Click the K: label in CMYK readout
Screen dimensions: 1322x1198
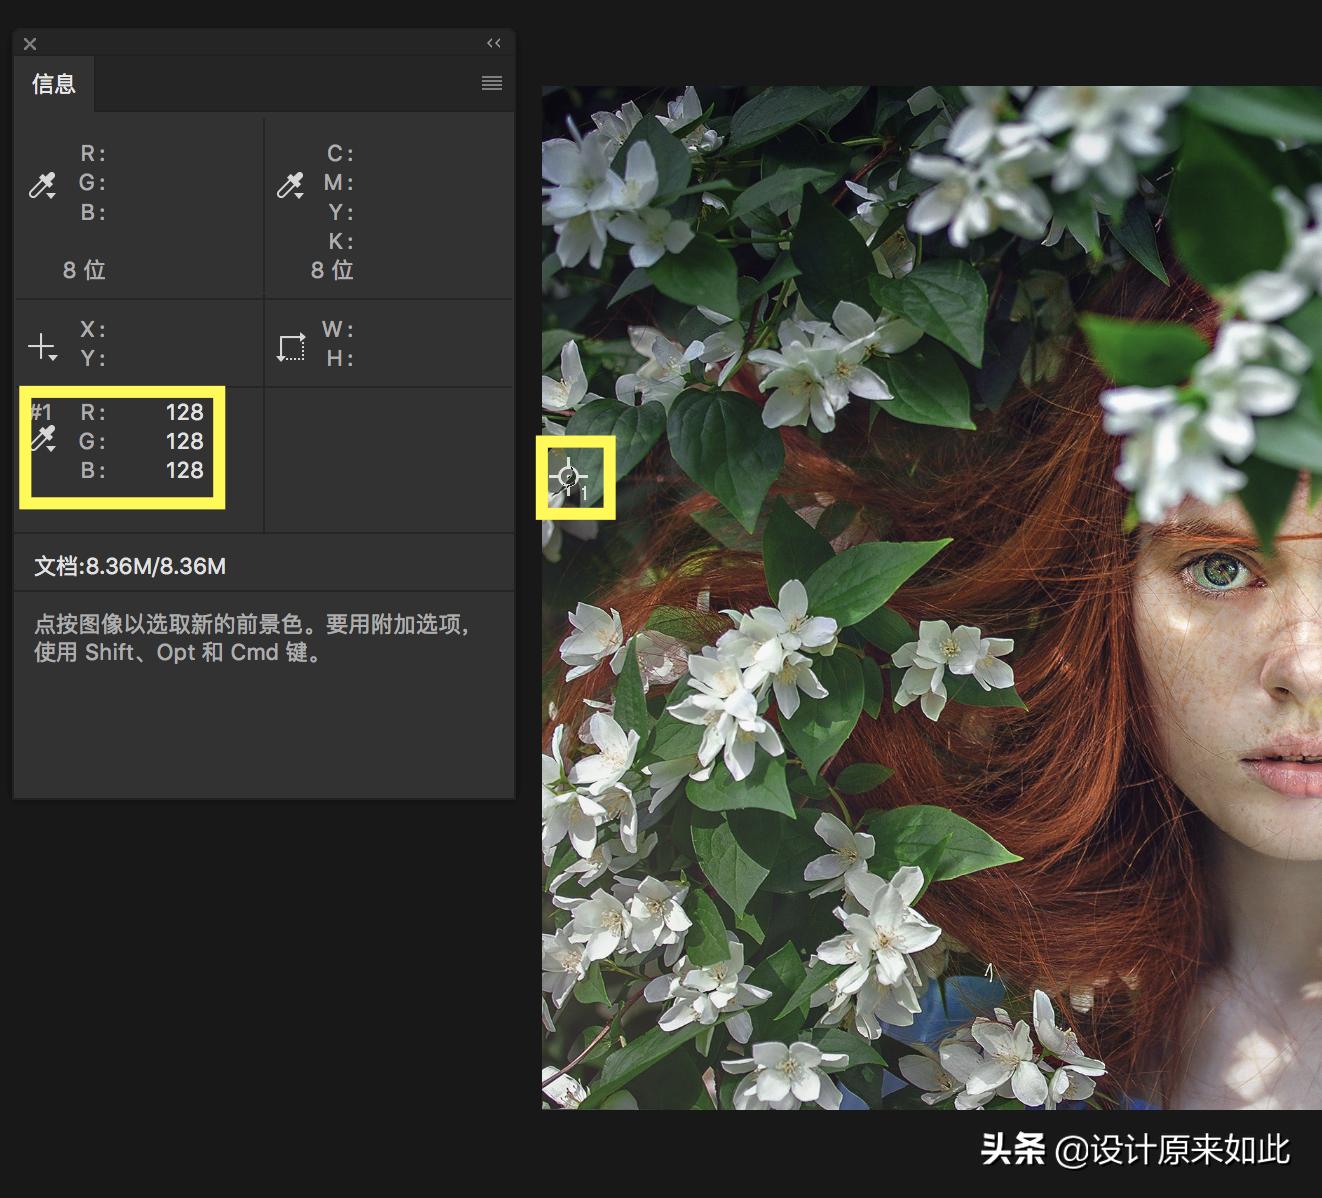(340, 241)
